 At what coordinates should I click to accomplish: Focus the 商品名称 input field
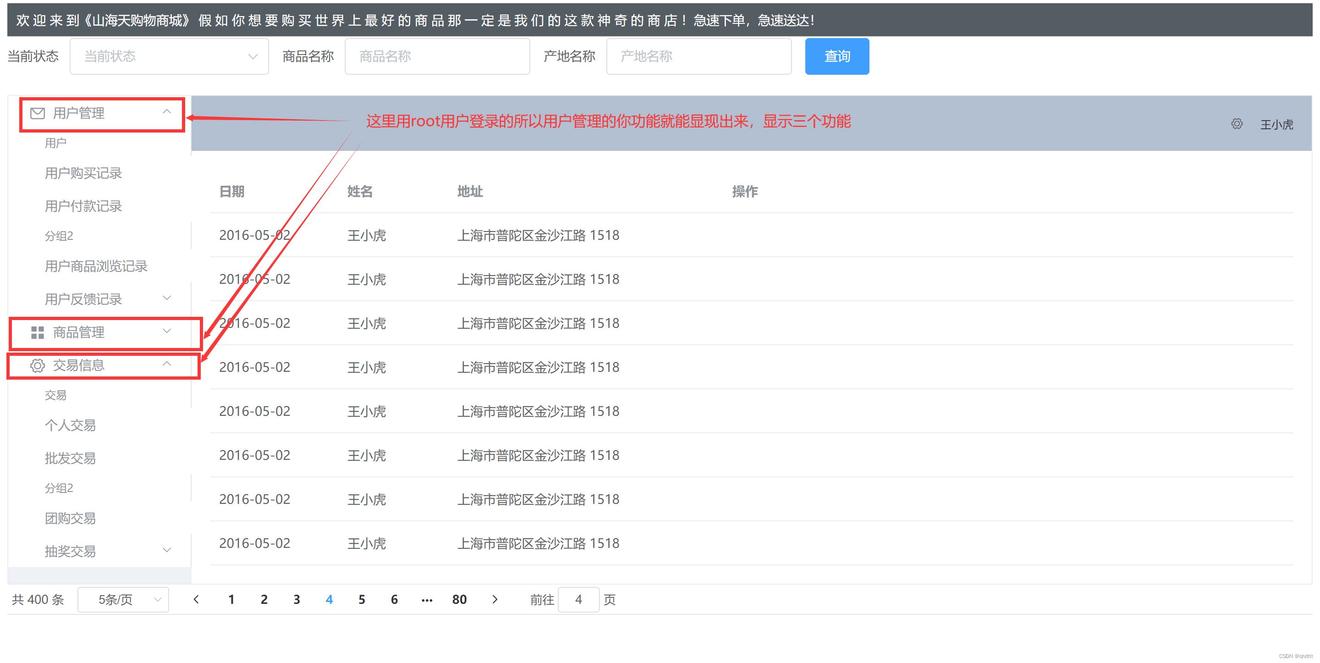pyautogui.click(x=437, y=57)
